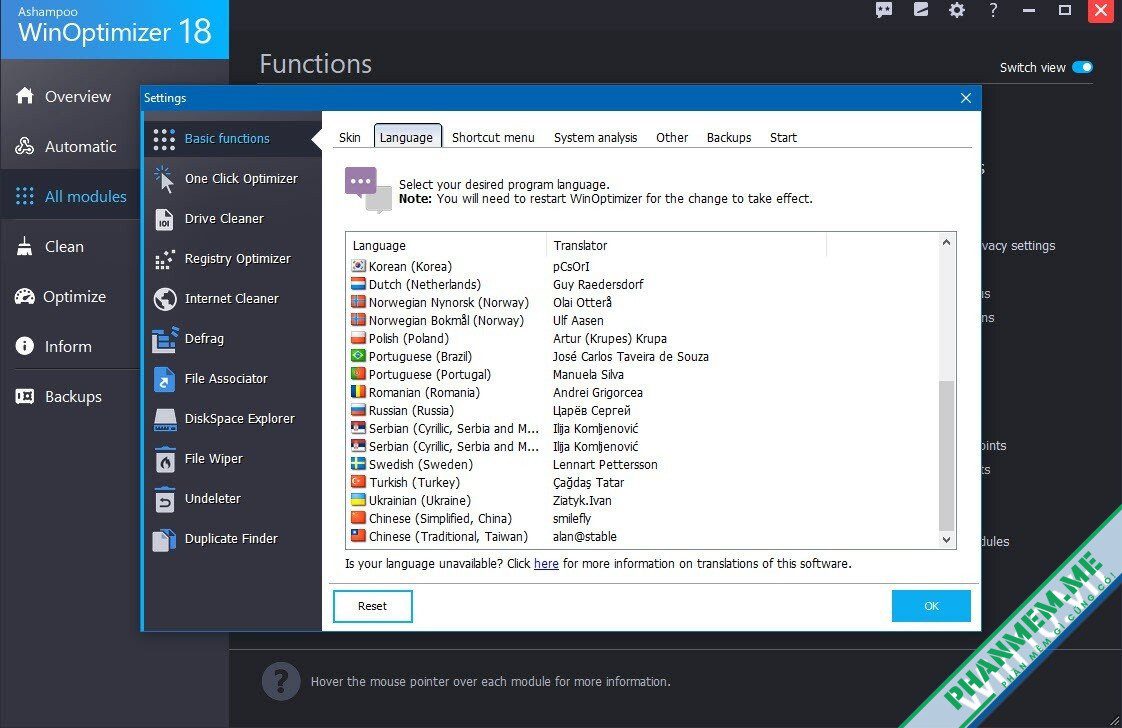Select All modules in main sidebar

70,196
